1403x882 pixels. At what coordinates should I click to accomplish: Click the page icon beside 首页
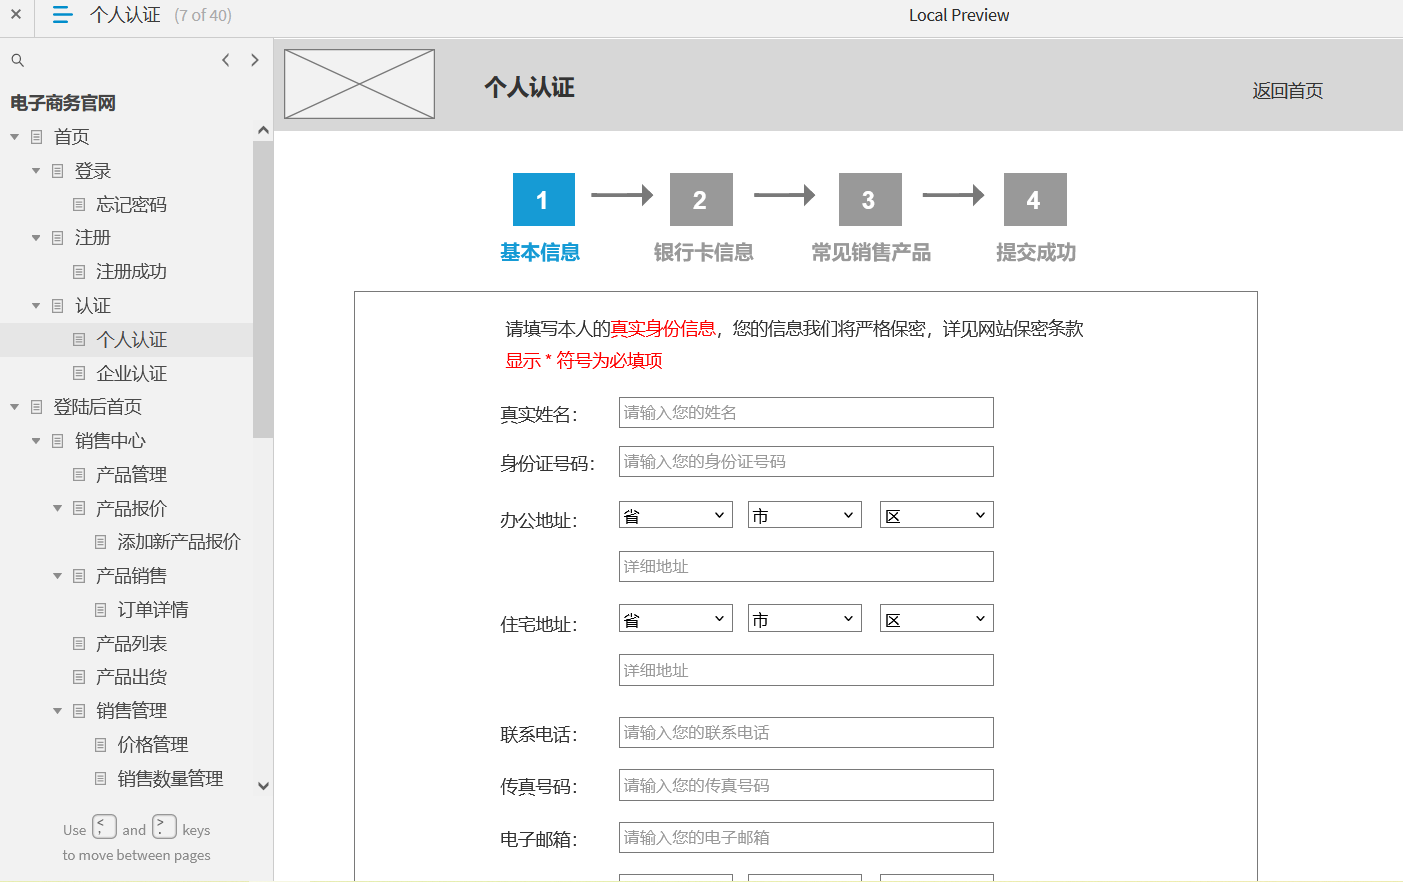[37, 137]
